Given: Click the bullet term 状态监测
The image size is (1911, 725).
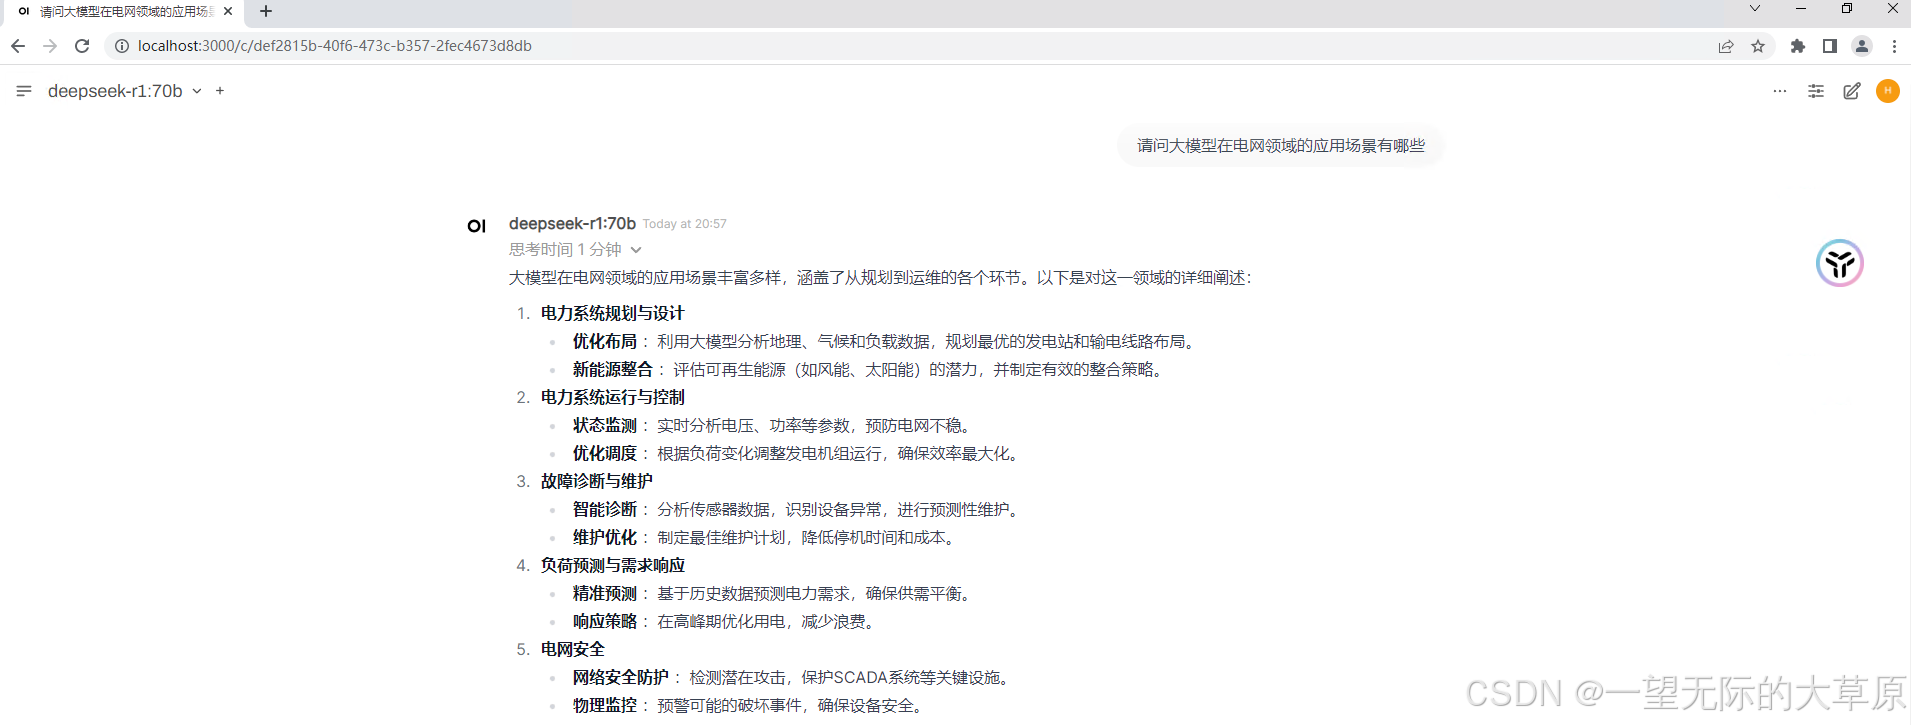Looking at the screenshot, I should [605, 426].
